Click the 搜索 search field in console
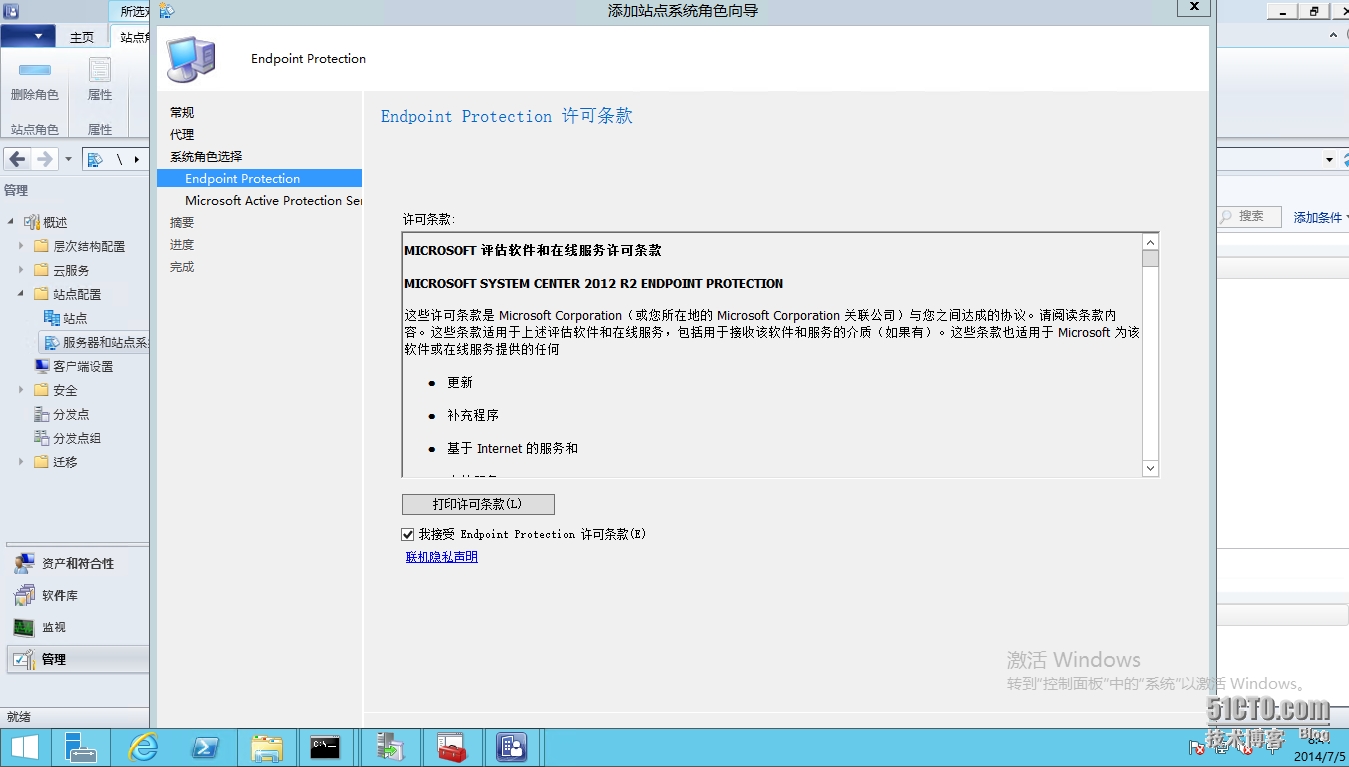The image size is (1349, 767). (x=1250, y=216)
